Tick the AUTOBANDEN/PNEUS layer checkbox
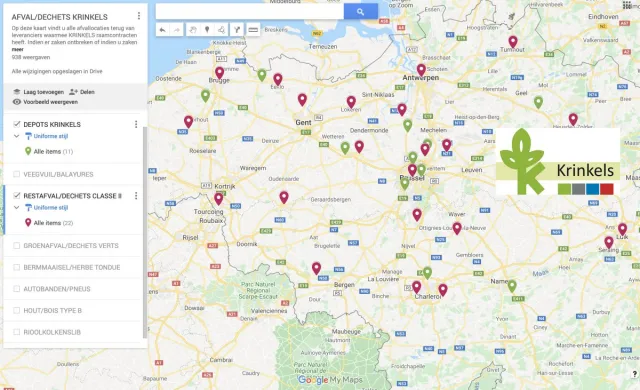 17,289
